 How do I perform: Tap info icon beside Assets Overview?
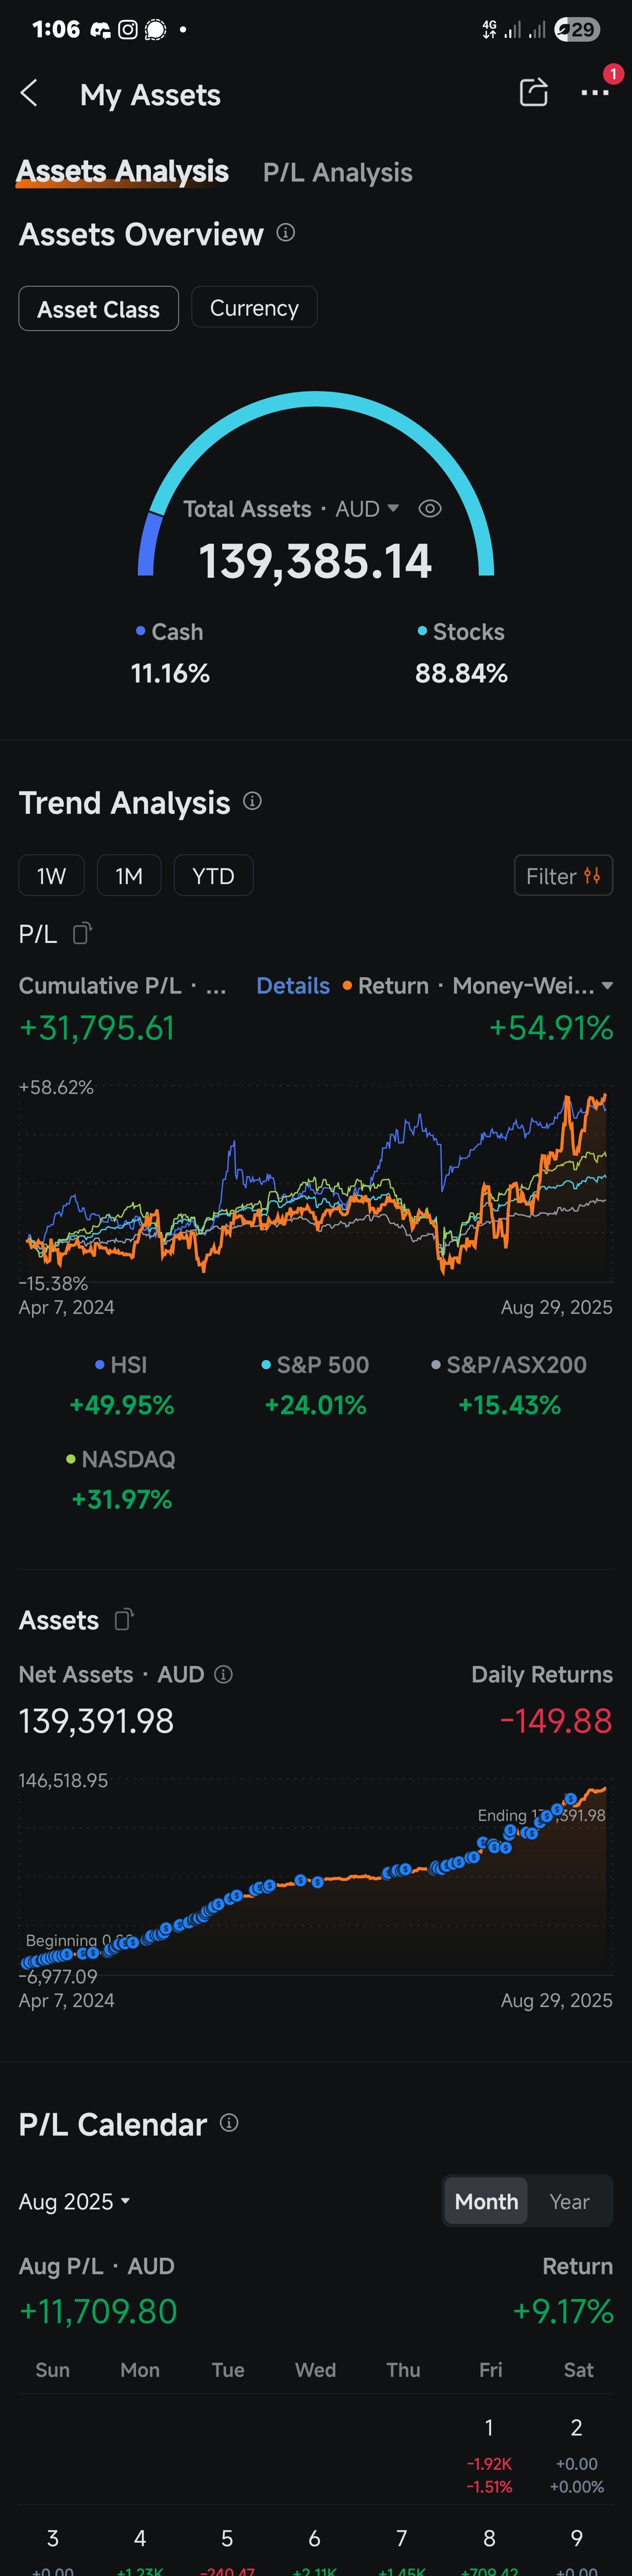pyautogui.click(x=286, y=233)
